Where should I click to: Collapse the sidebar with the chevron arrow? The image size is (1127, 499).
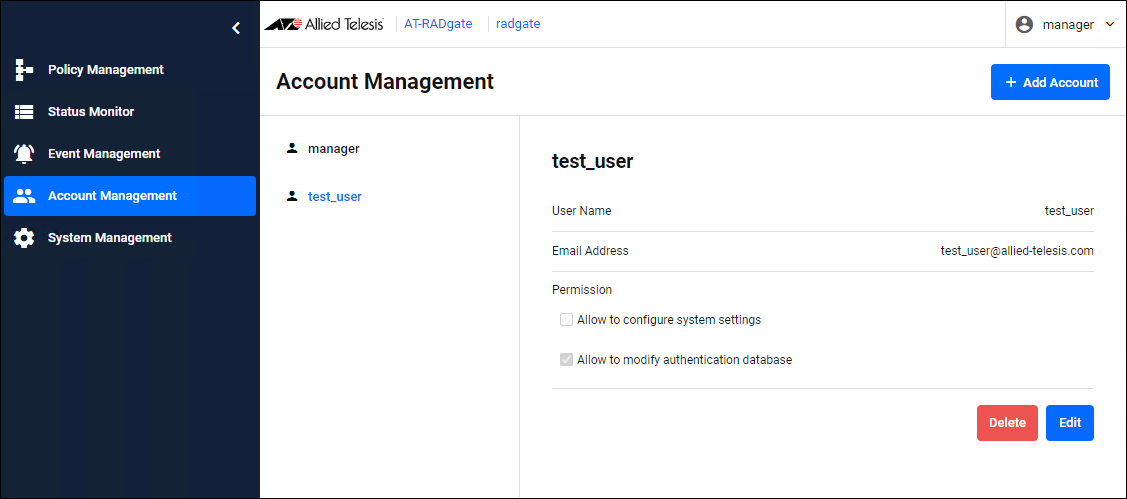point(236,28)
